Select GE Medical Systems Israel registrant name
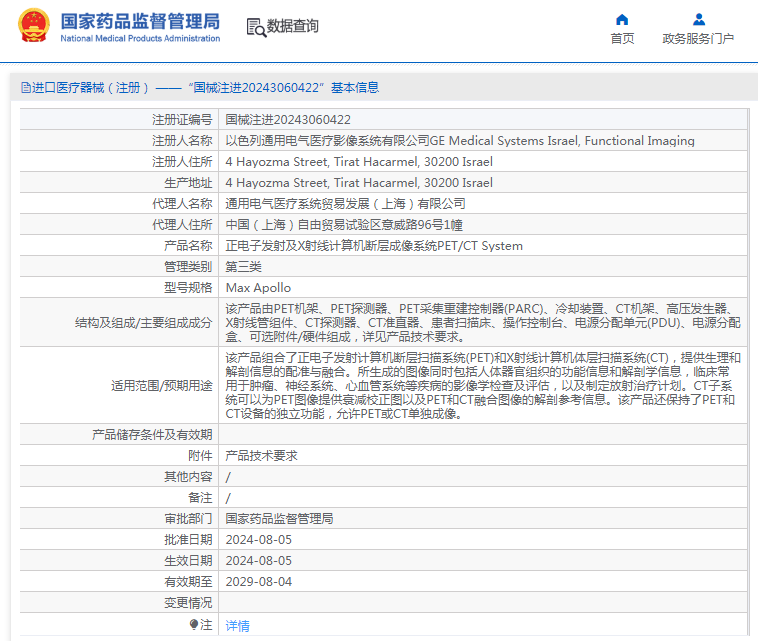 (x=460, y=141)
